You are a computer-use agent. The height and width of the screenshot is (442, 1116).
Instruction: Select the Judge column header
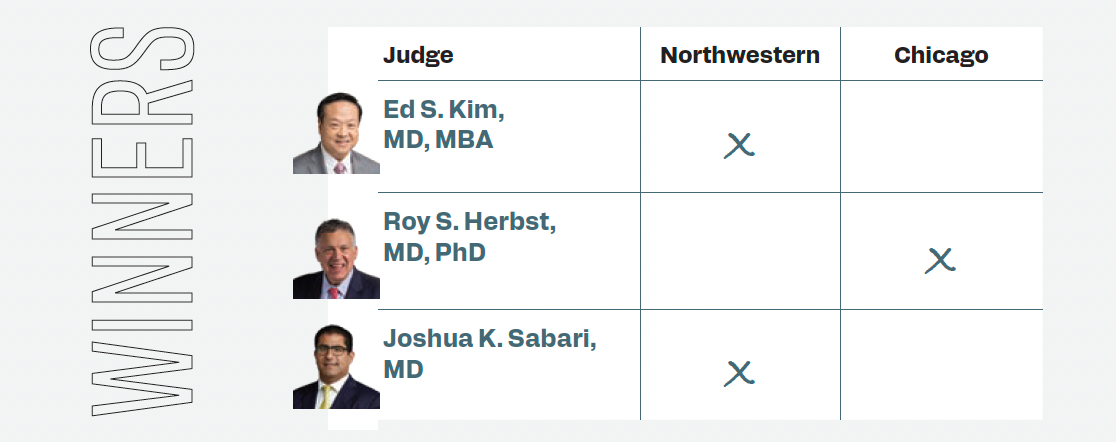(x=418, y=55)
